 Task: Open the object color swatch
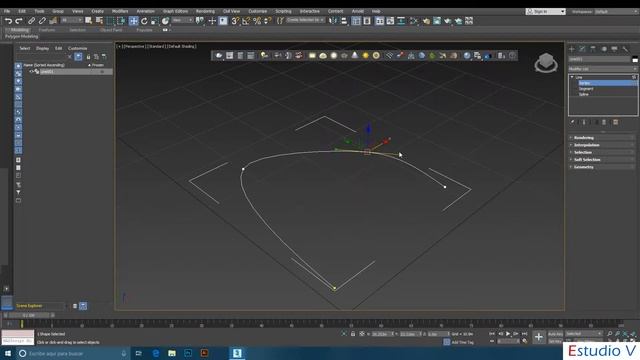[635, 60]
